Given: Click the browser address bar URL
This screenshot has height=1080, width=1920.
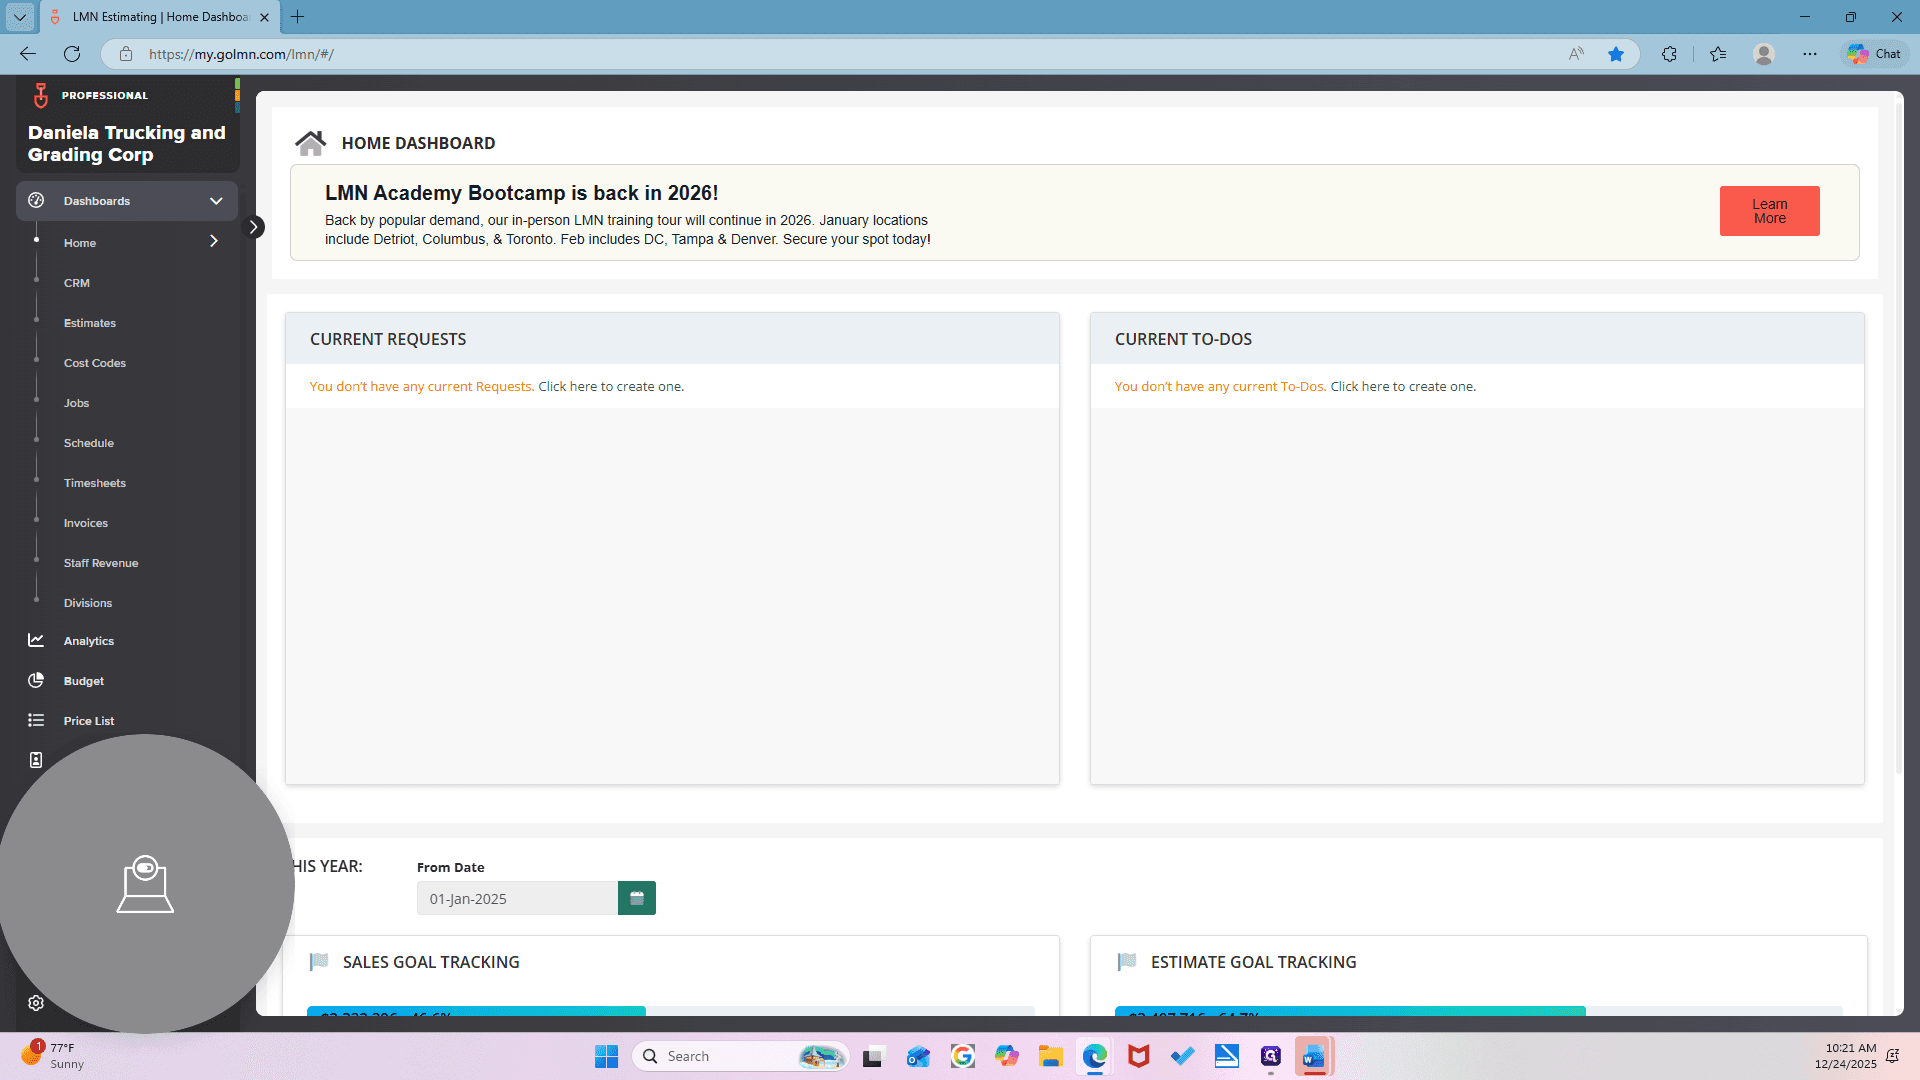Looking at the screenshot, I should point(241,54).
